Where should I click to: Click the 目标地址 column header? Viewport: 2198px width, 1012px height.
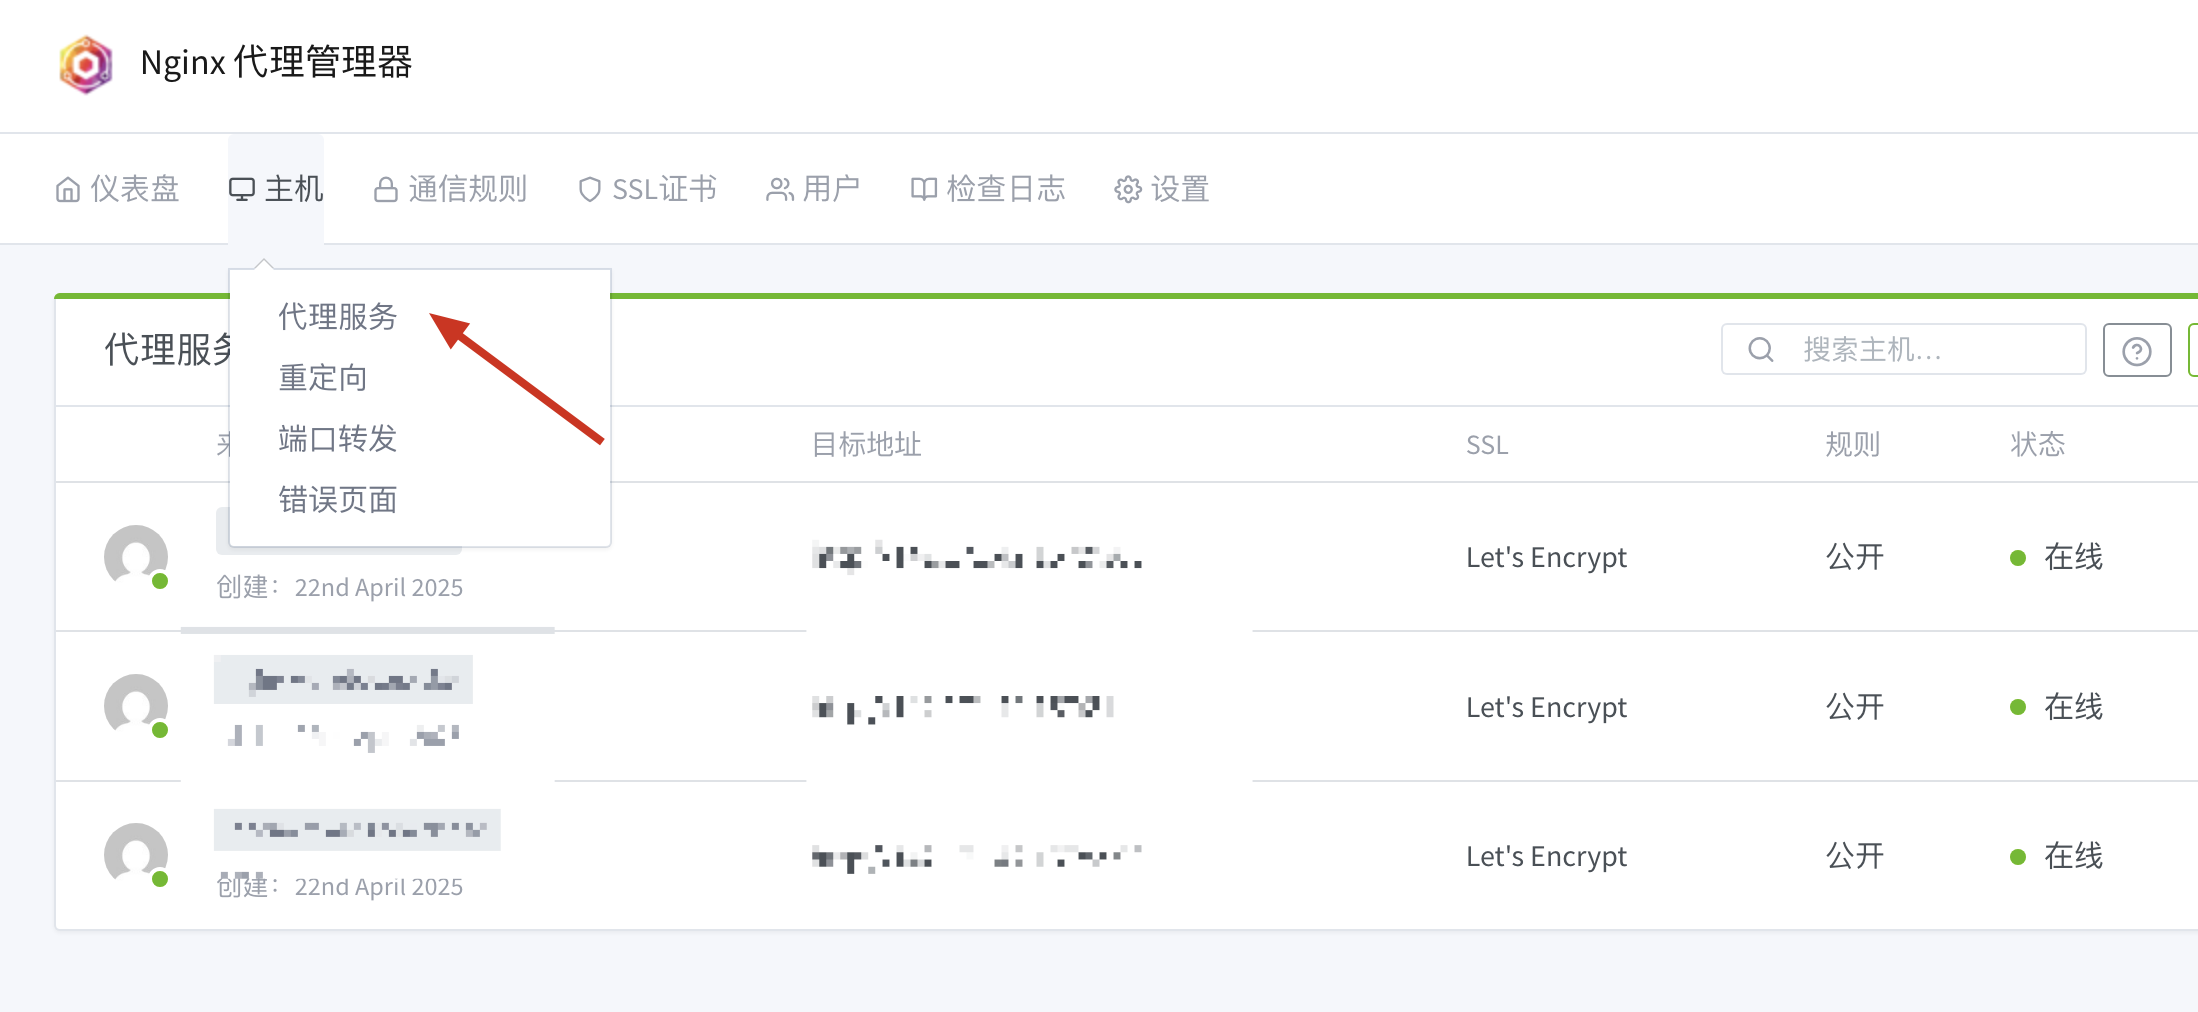866,445
